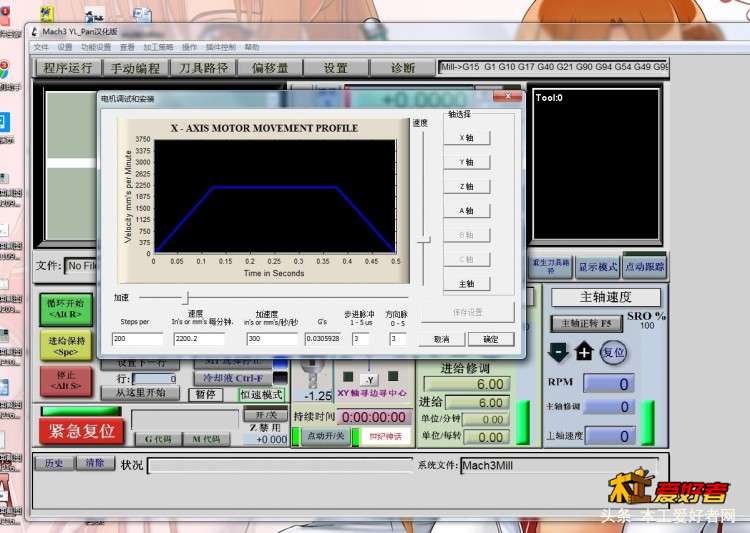
Task: Click the Steps per input field
Action: coord(138,339)
